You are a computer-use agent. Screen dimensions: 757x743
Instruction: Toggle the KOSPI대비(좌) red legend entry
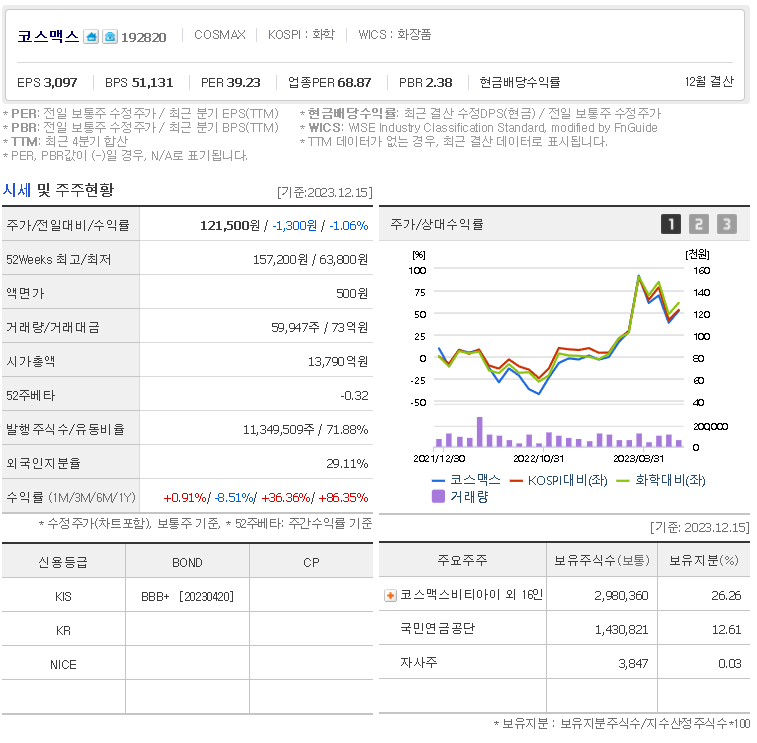559,480
